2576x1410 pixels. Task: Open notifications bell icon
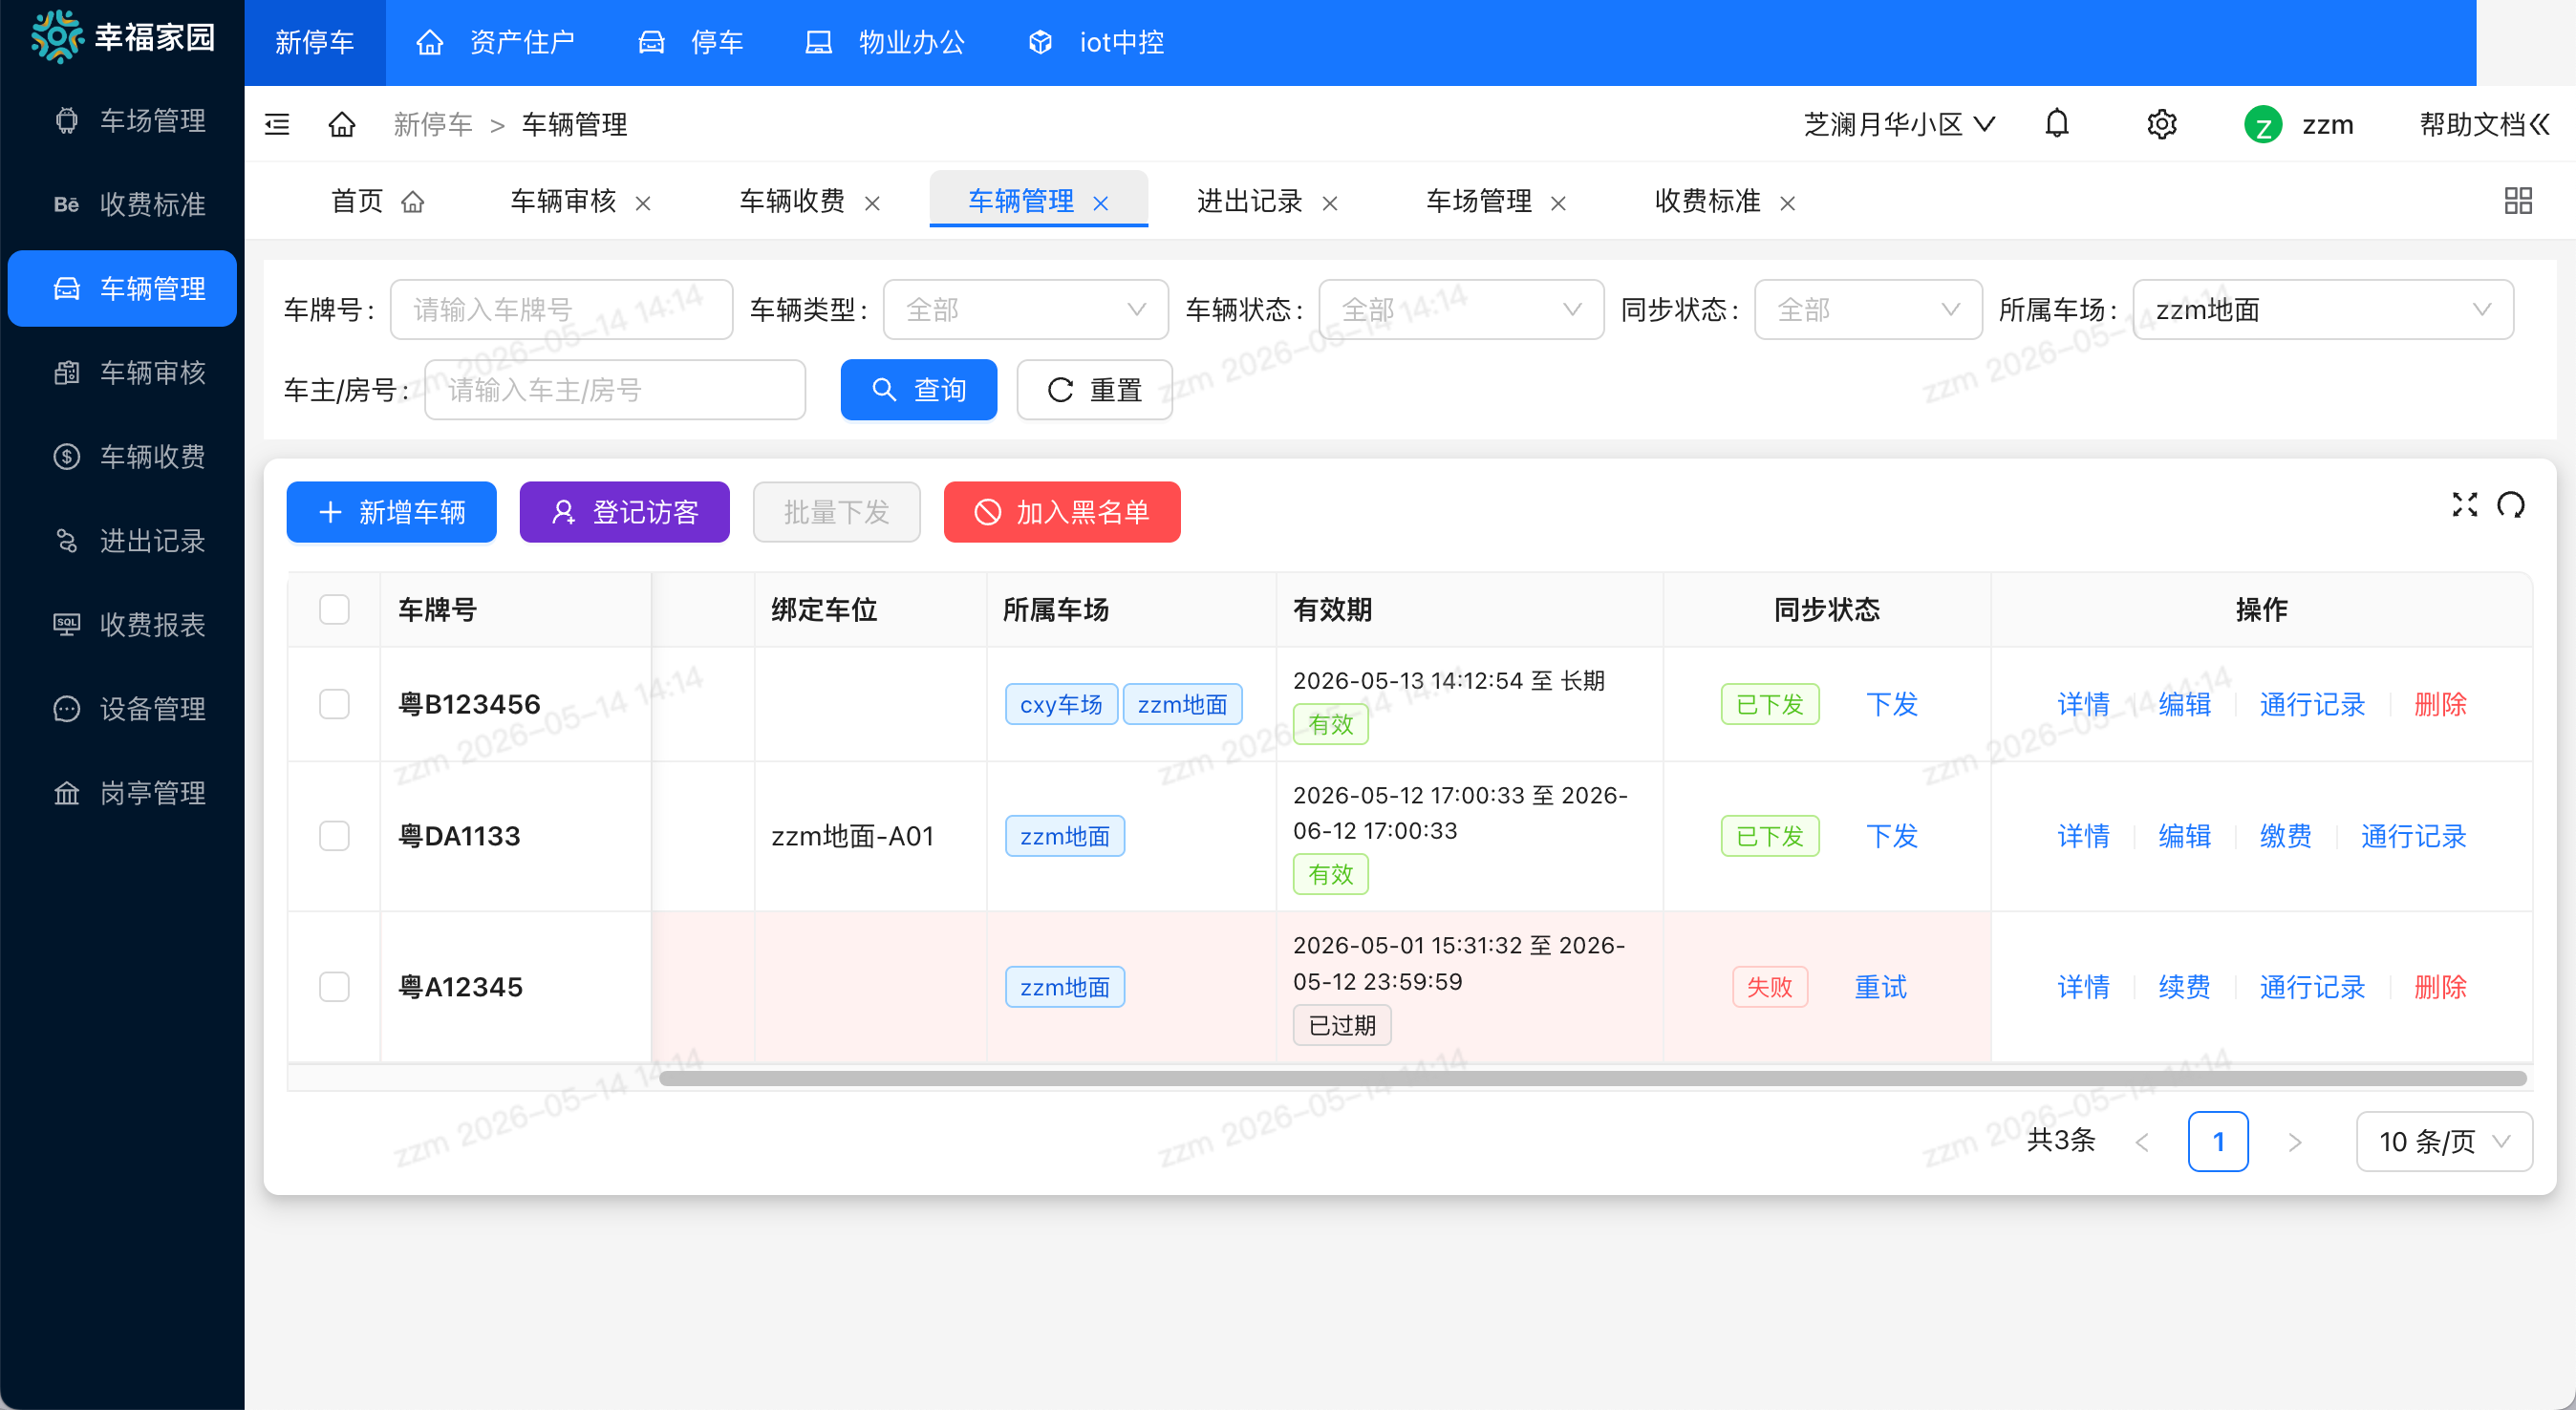(x=2057, y=124)
